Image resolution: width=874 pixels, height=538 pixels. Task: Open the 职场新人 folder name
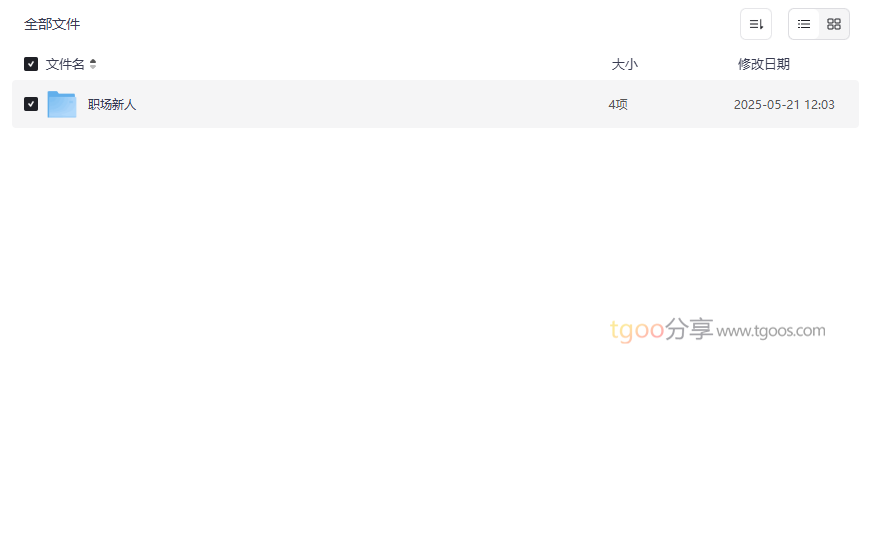click(112, 104)
